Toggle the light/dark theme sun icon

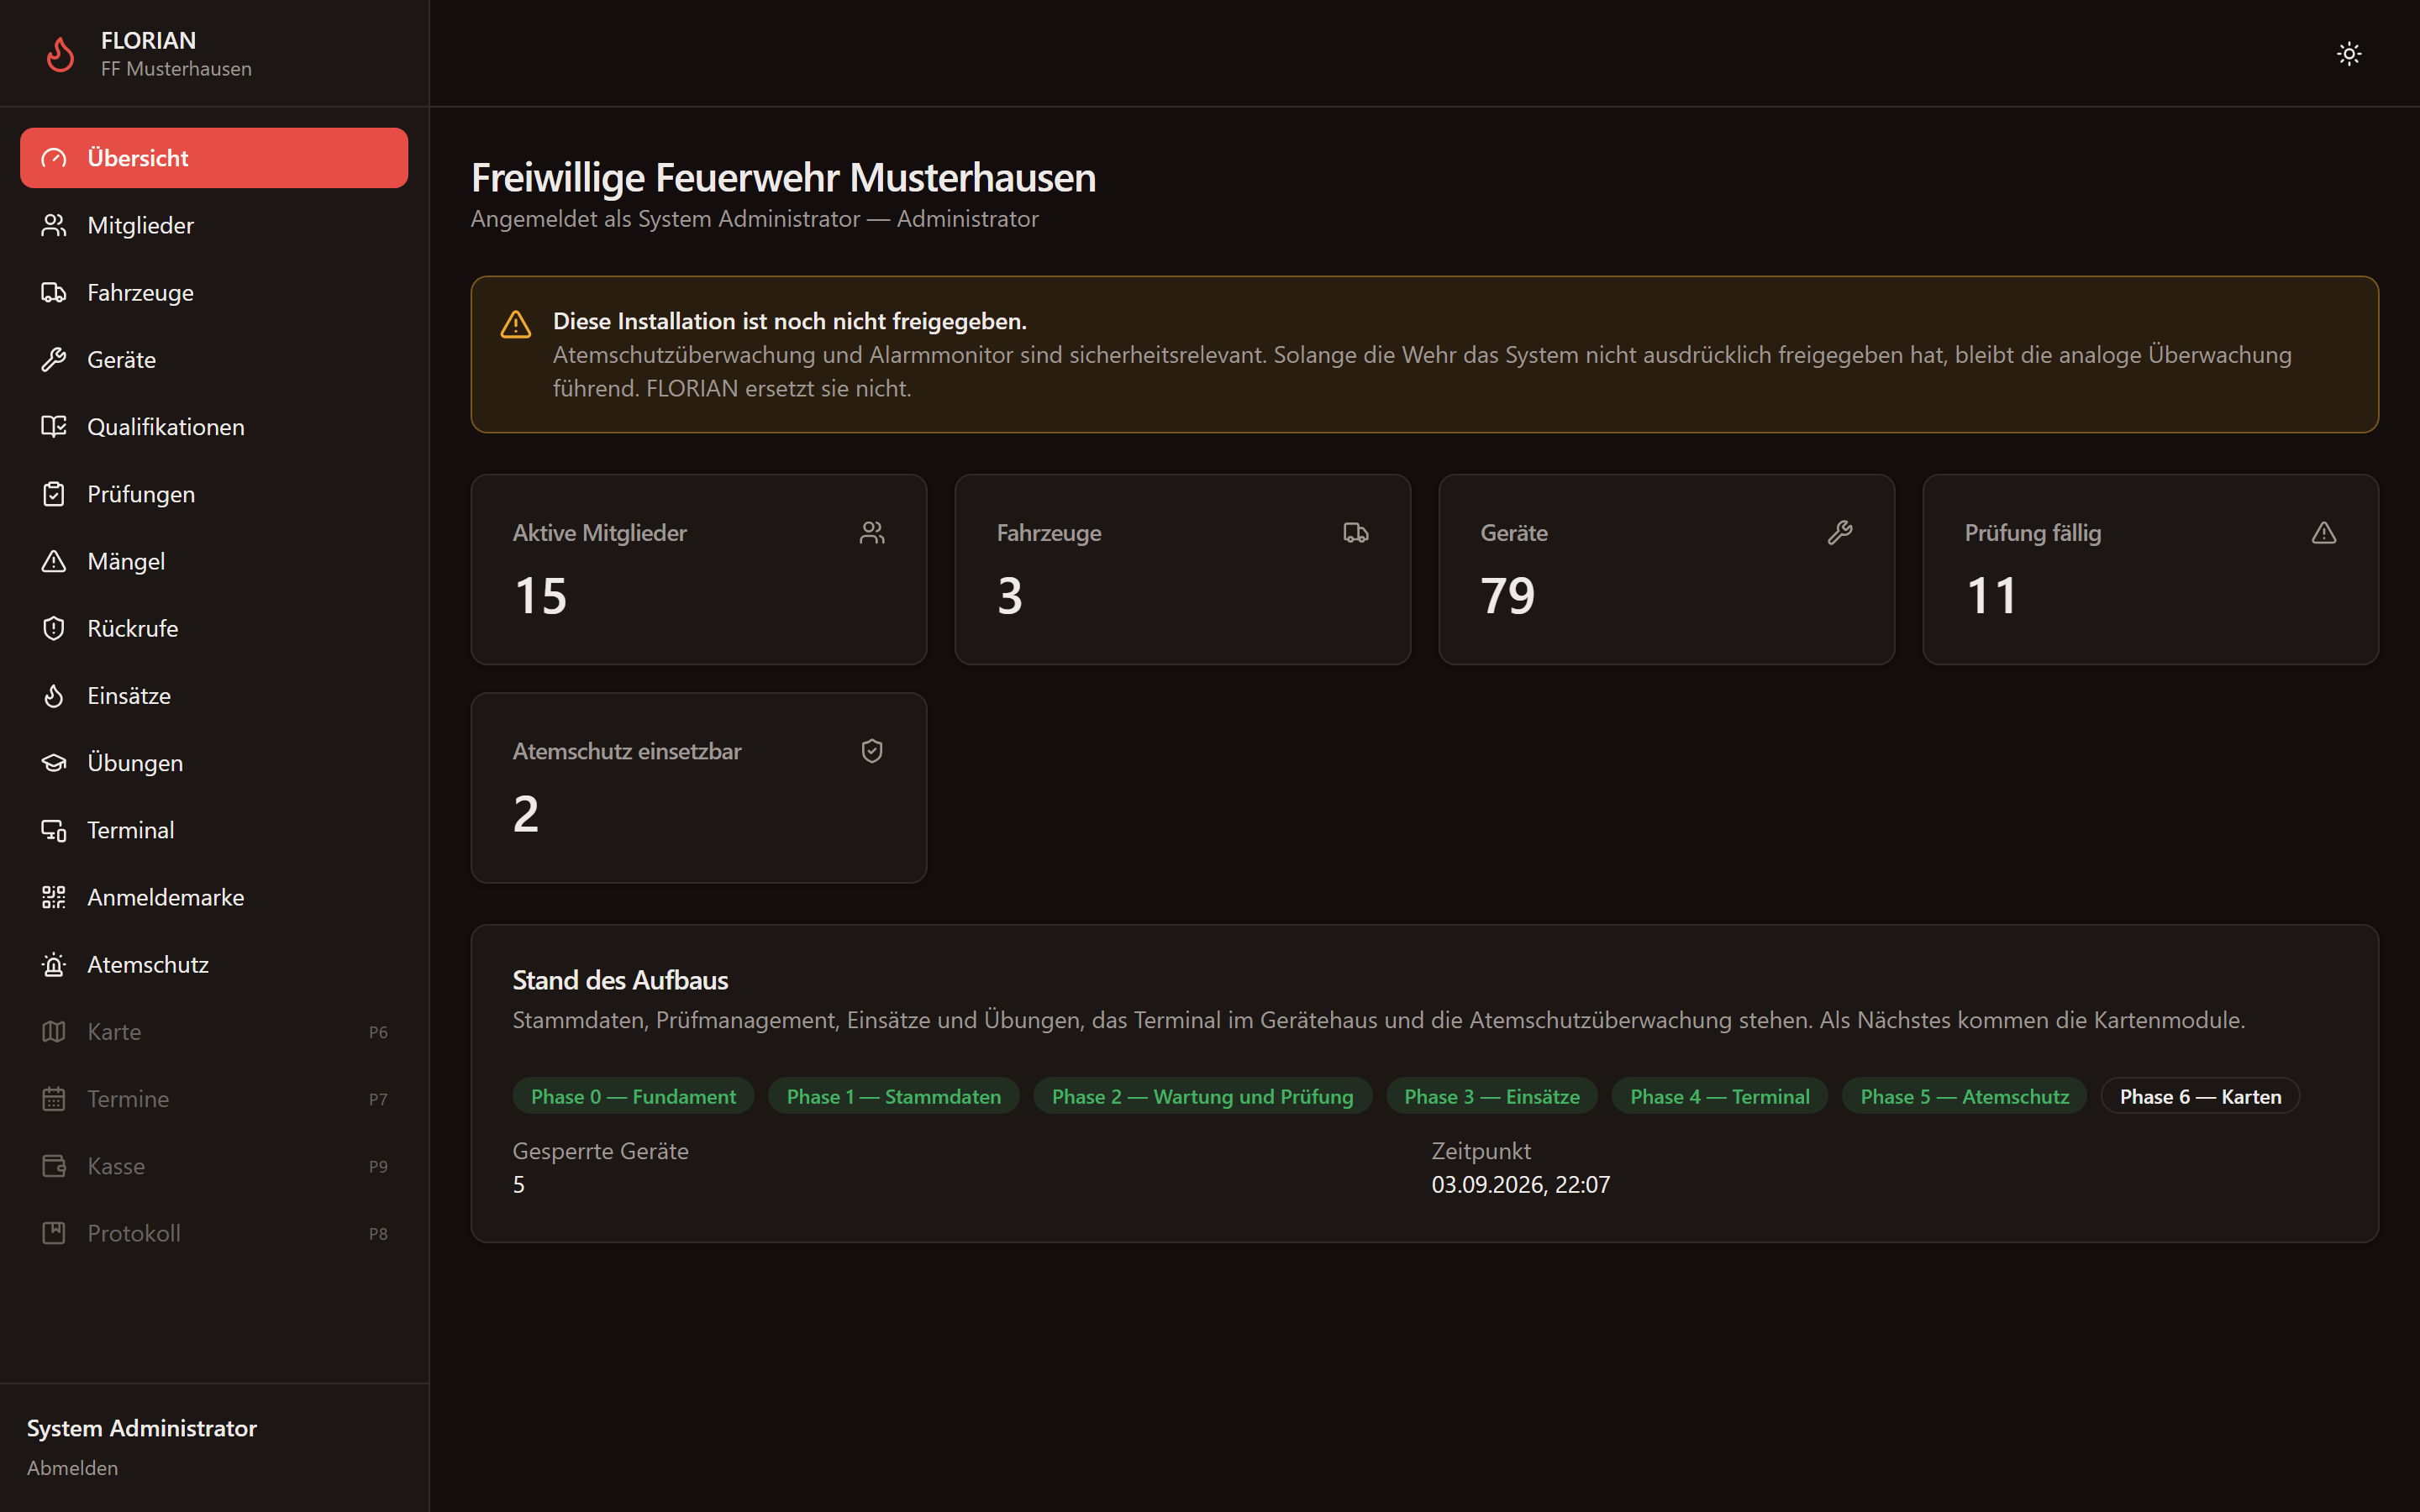pos(2349,53)
